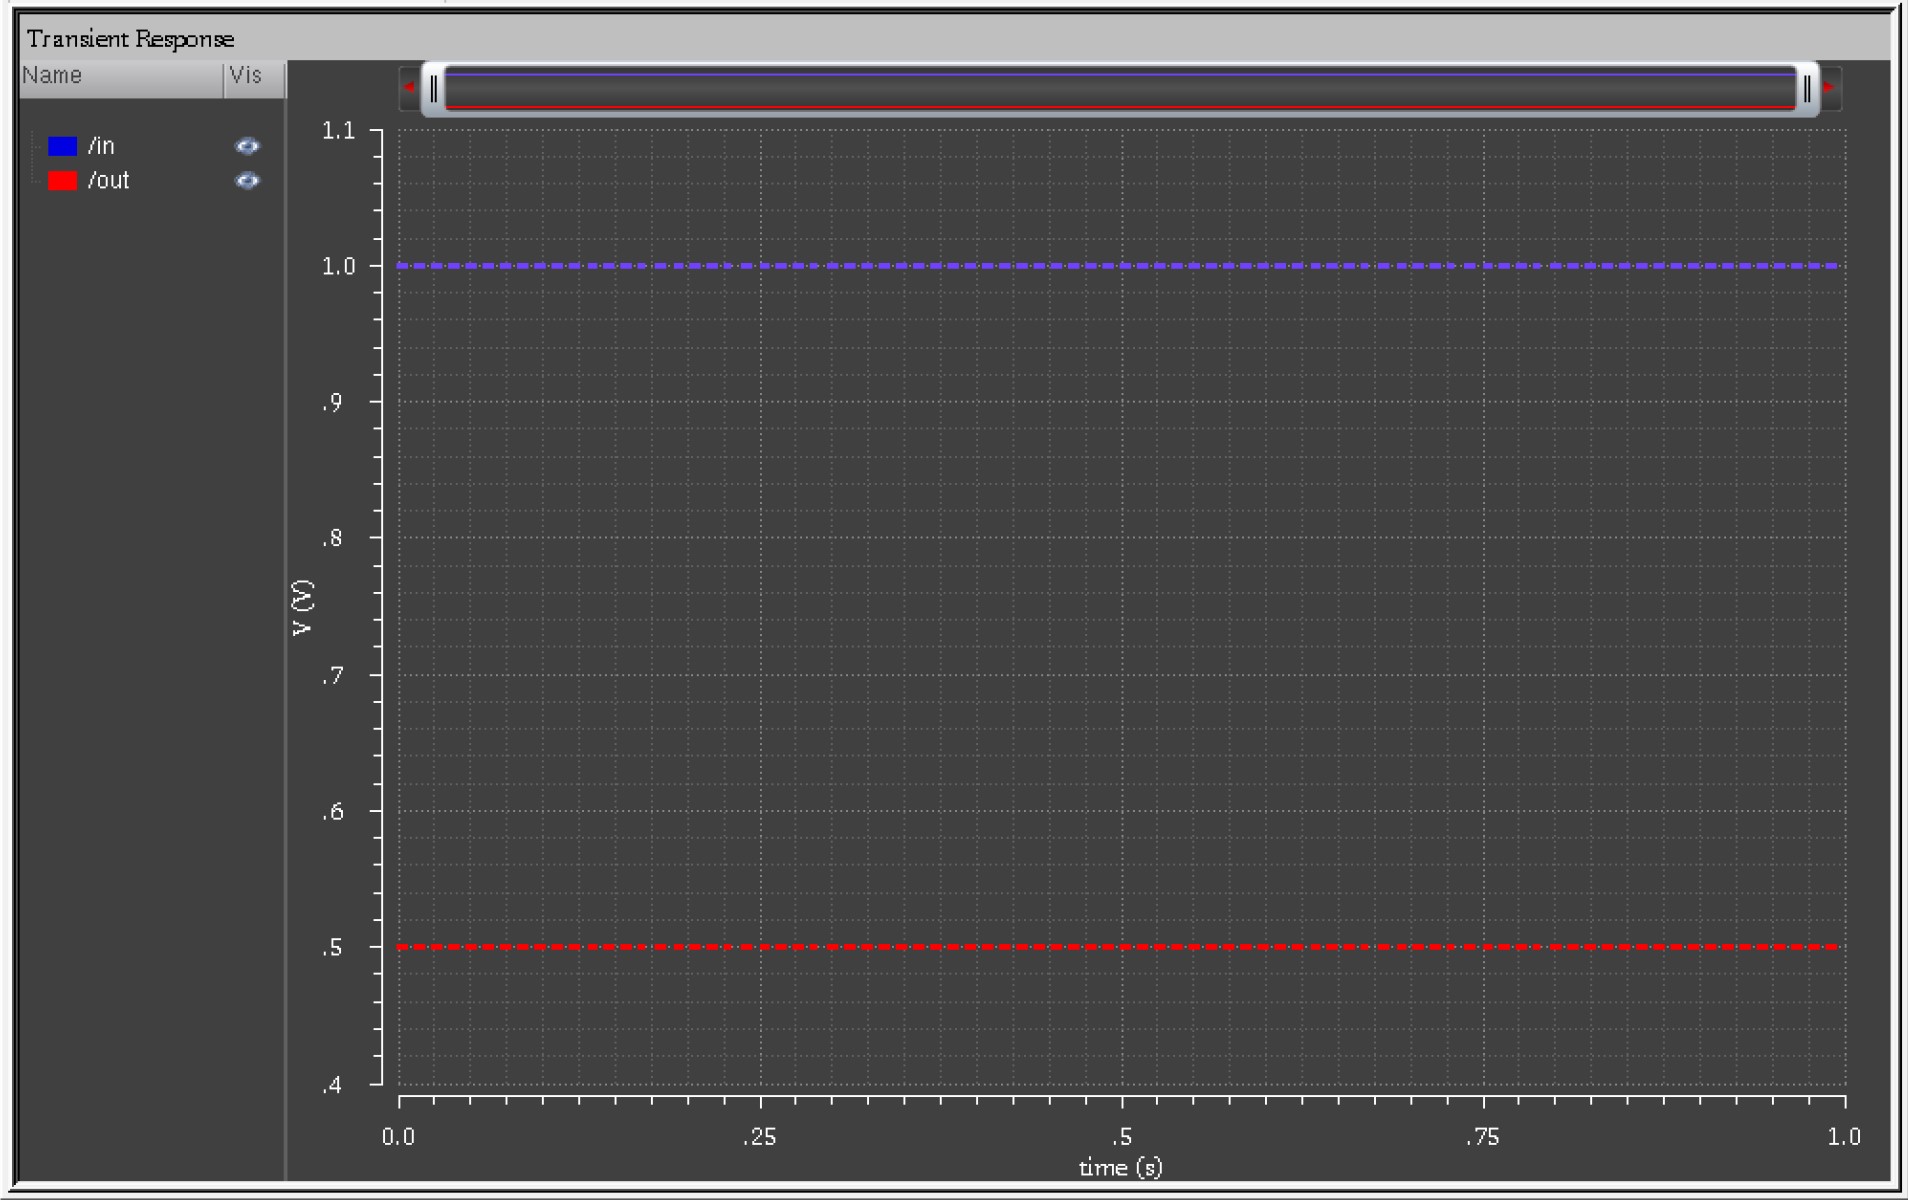1908x1200 pixels.
Task: Click the .75 tick label on the time axis
Action: point(1482,1137)
